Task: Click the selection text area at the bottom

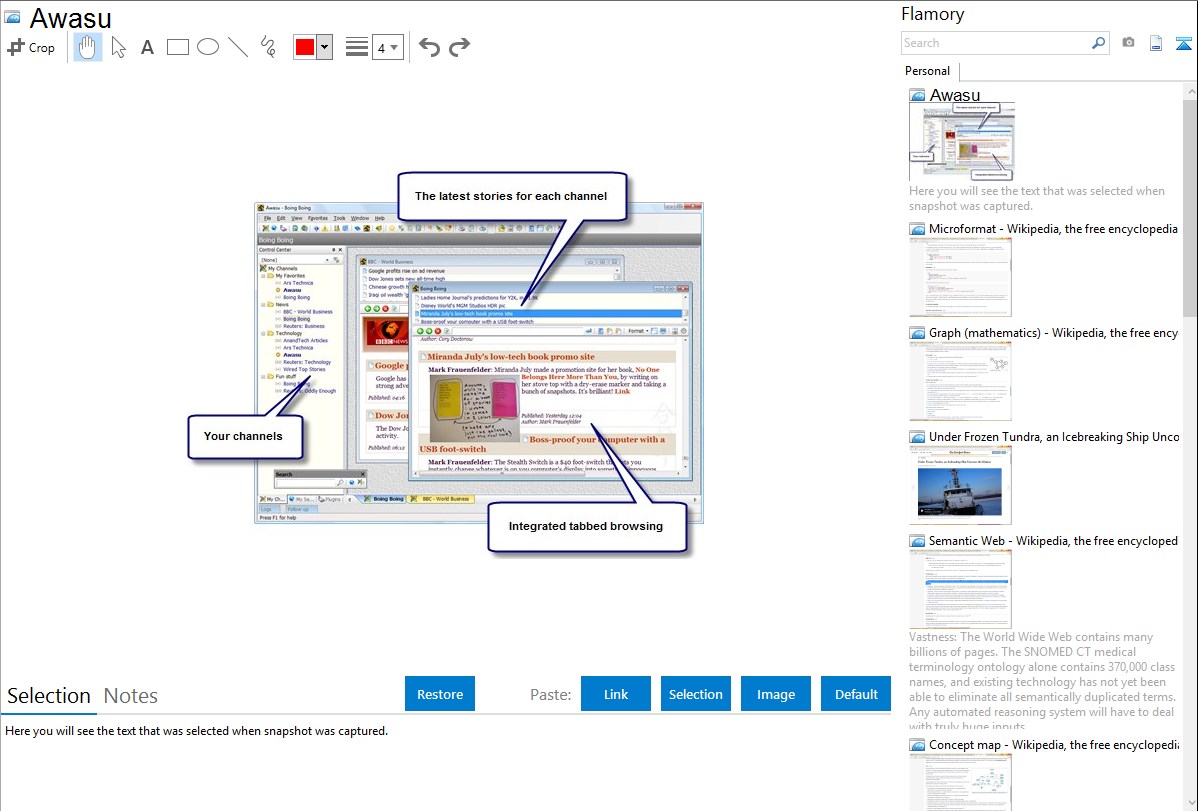Action: [x=445, y=764]
